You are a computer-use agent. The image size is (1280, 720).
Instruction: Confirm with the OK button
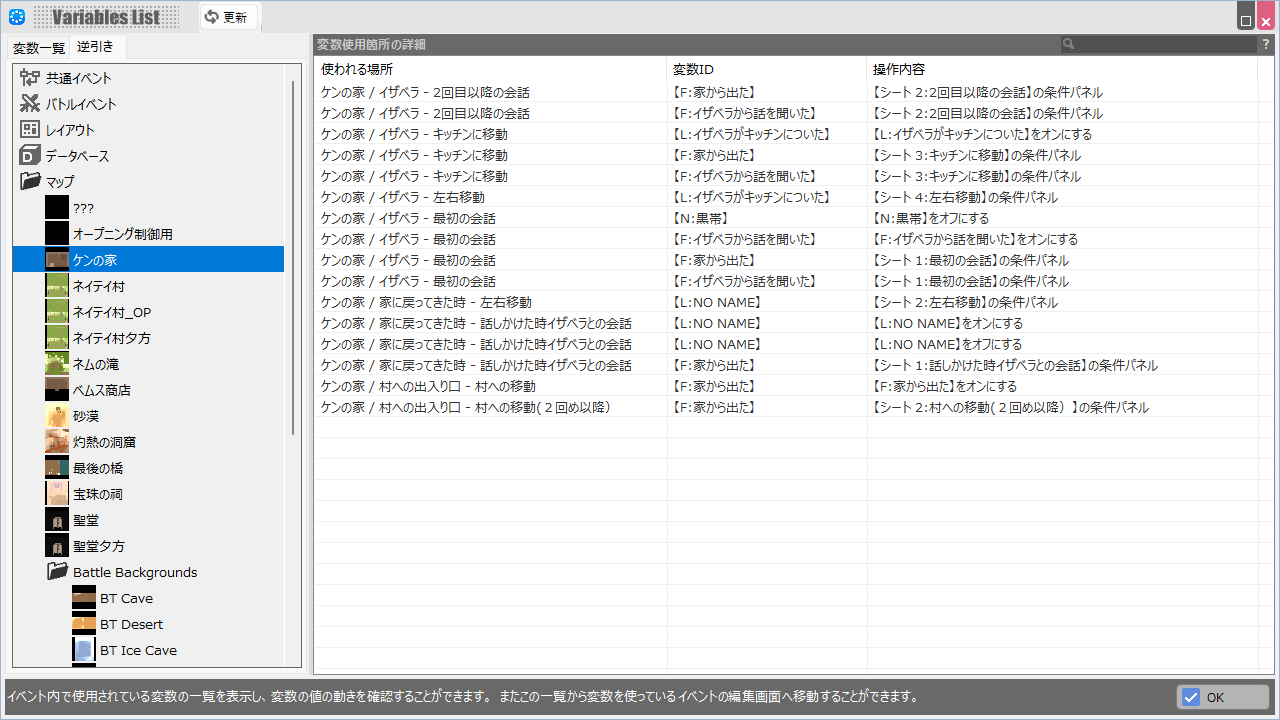pyautogui.click(x=1223, y=697)
